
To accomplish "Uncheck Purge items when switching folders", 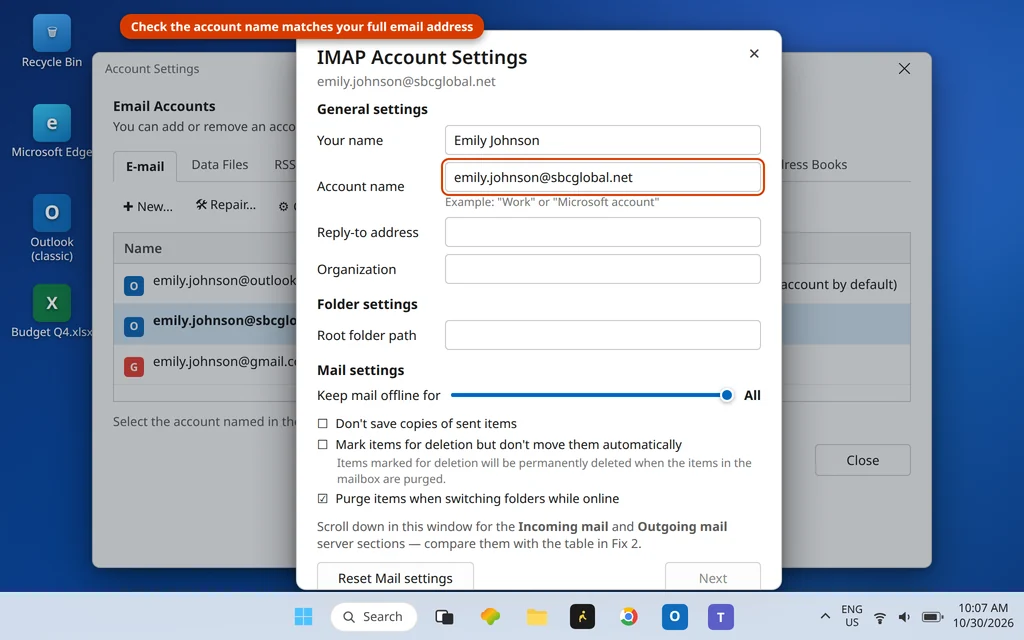I will (x=323, y=498).
